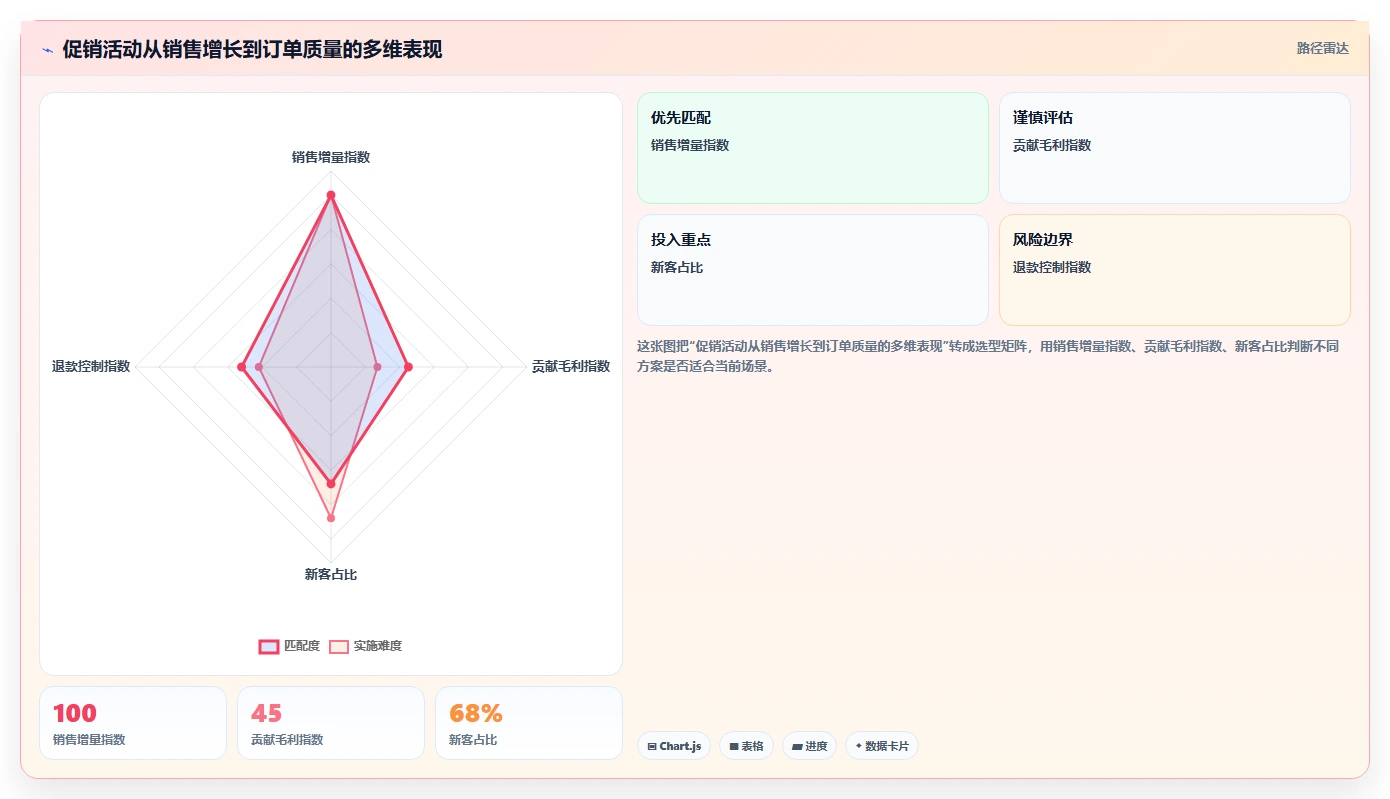The image size is (1390, 799).
Task: Select the Chart.js tag chip
Action: tap(674, 746)
